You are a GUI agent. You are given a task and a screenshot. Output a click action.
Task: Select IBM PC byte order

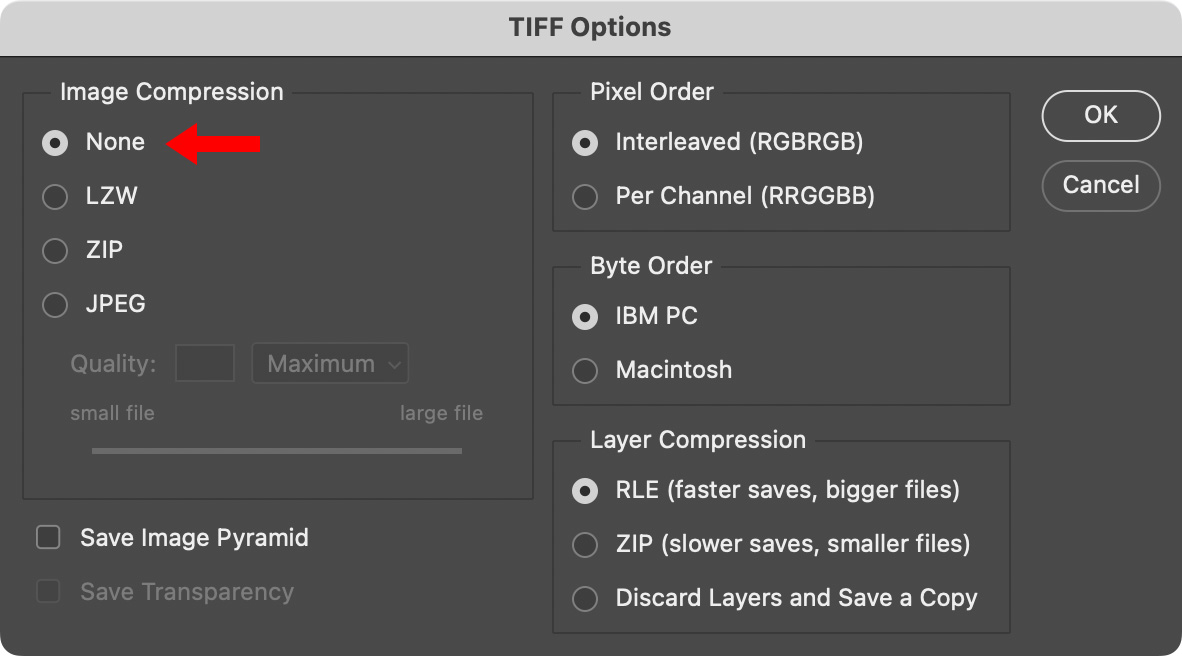585,317
